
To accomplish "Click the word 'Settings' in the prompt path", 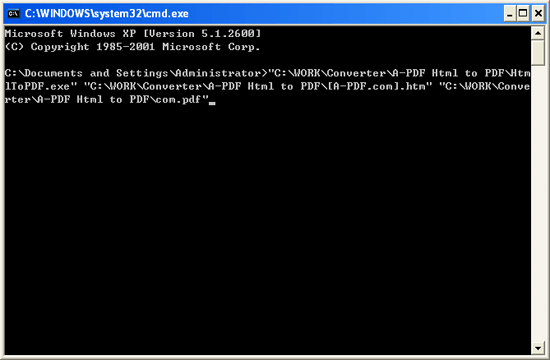I will pyautogui.click(x=142, y=73).
